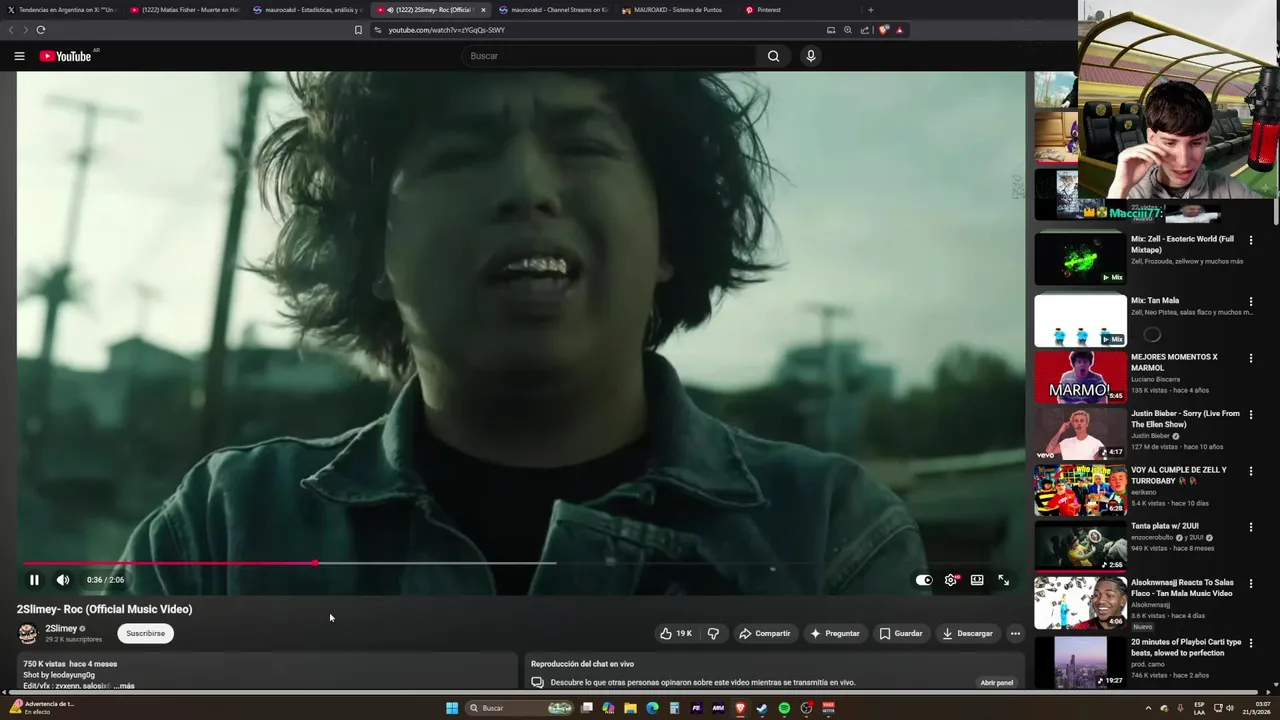Viewport: 1280px width, 720px height.
Task: Open the player settings gear
Action: (x=951, y=580)
